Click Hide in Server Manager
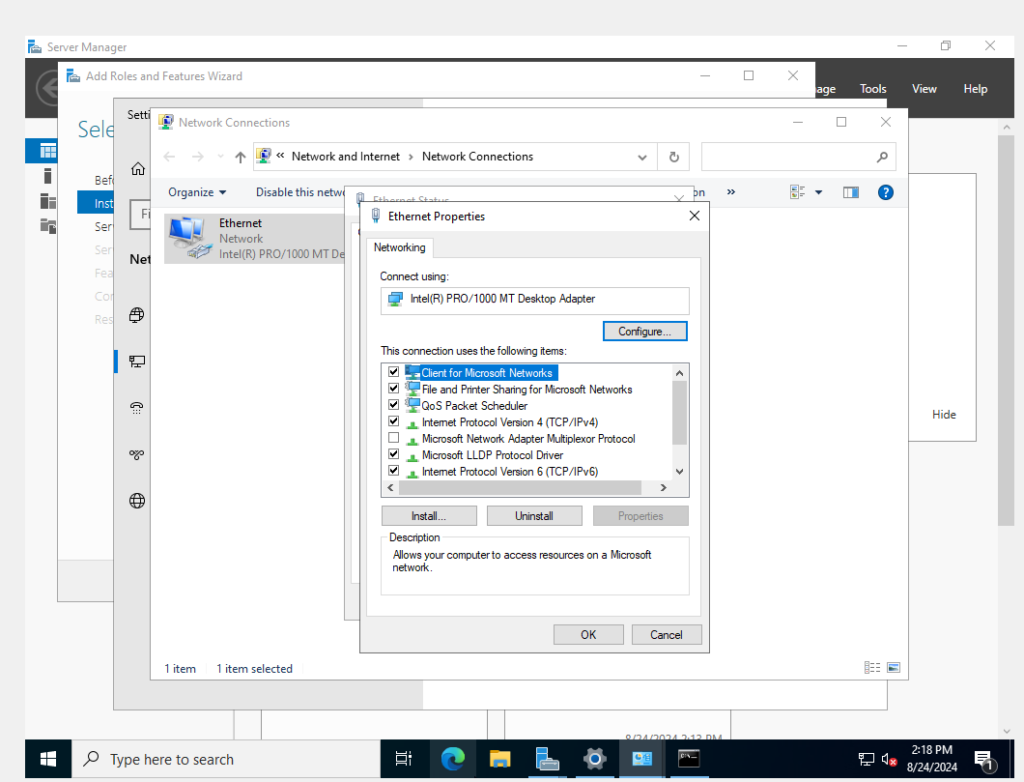1024x782 pixels. 944,414
